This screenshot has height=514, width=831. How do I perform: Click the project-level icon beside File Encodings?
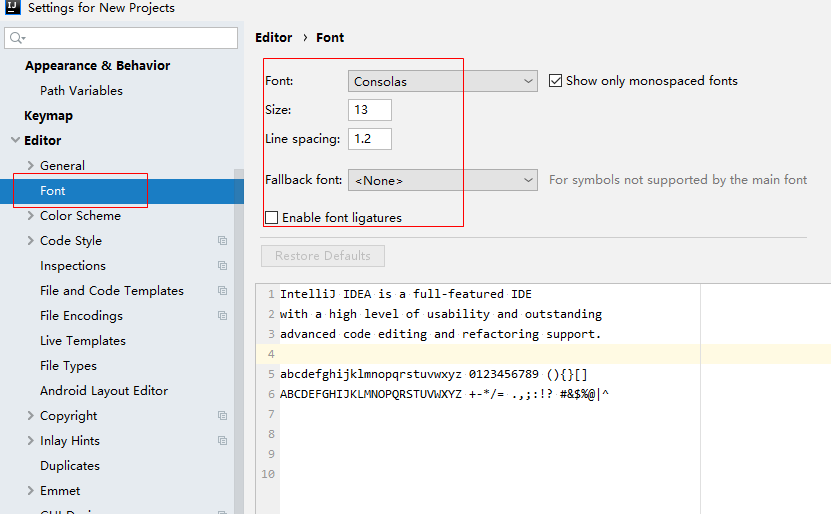(x=222, y=316)
